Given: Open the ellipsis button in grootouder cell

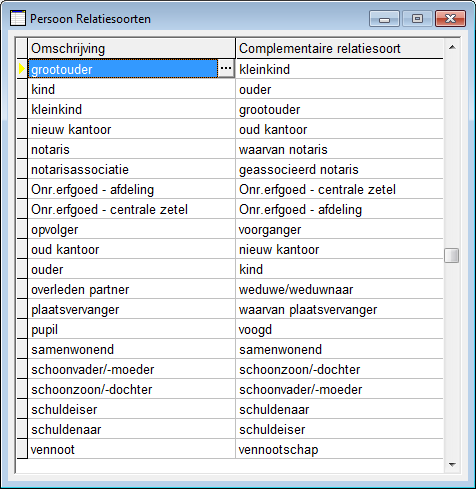Looking at the screenshot, I should click(226, 68).
